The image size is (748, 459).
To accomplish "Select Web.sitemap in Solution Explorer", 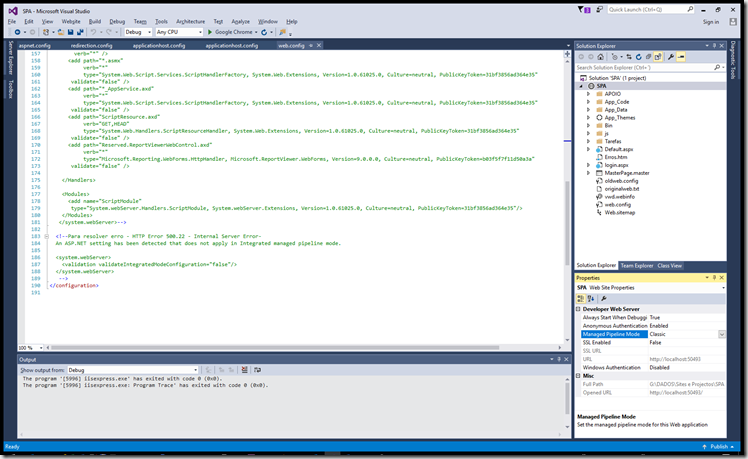I will [620, 212].
